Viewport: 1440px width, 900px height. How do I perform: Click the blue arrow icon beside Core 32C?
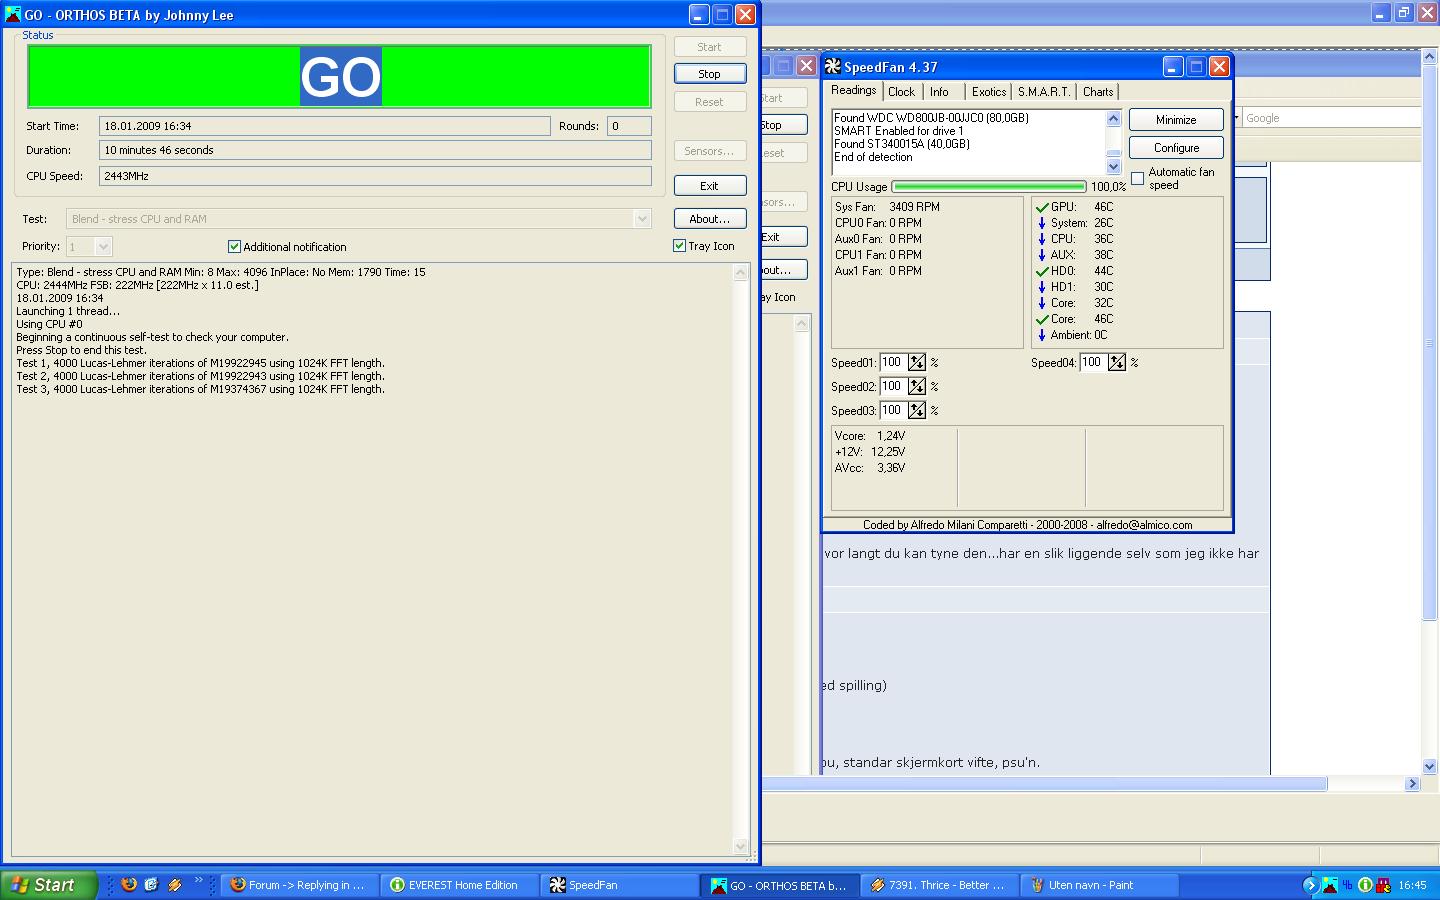pos(1042,303)
